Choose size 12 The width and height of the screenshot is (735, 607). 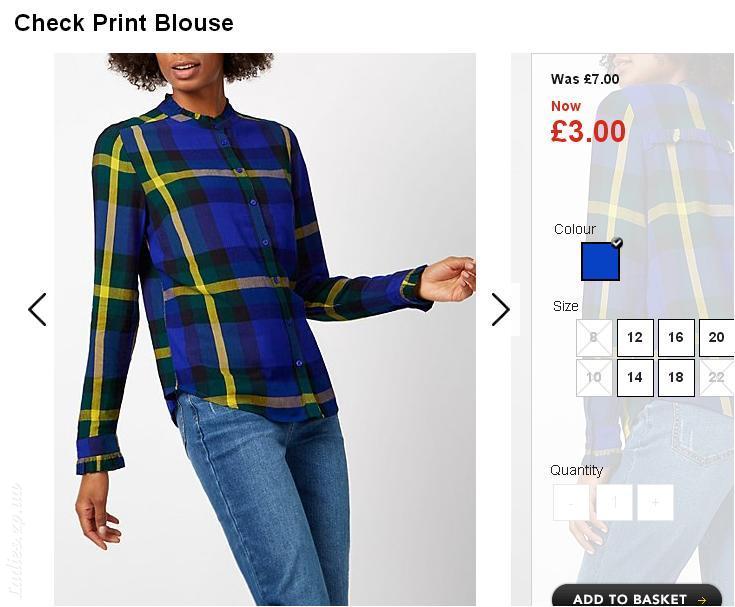(635, 338)
